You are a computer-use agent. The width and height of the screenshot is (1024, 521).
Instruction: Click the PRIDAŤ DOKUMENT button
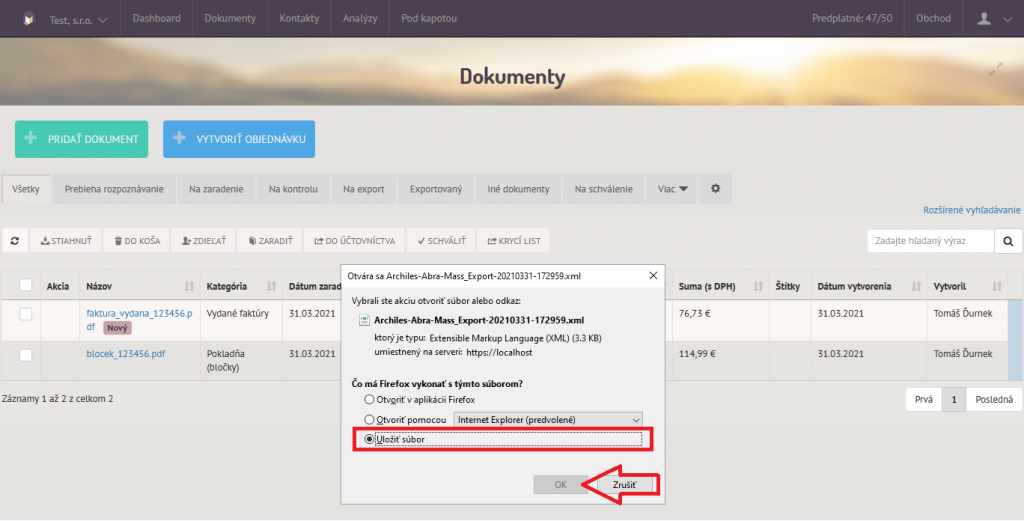82,139
